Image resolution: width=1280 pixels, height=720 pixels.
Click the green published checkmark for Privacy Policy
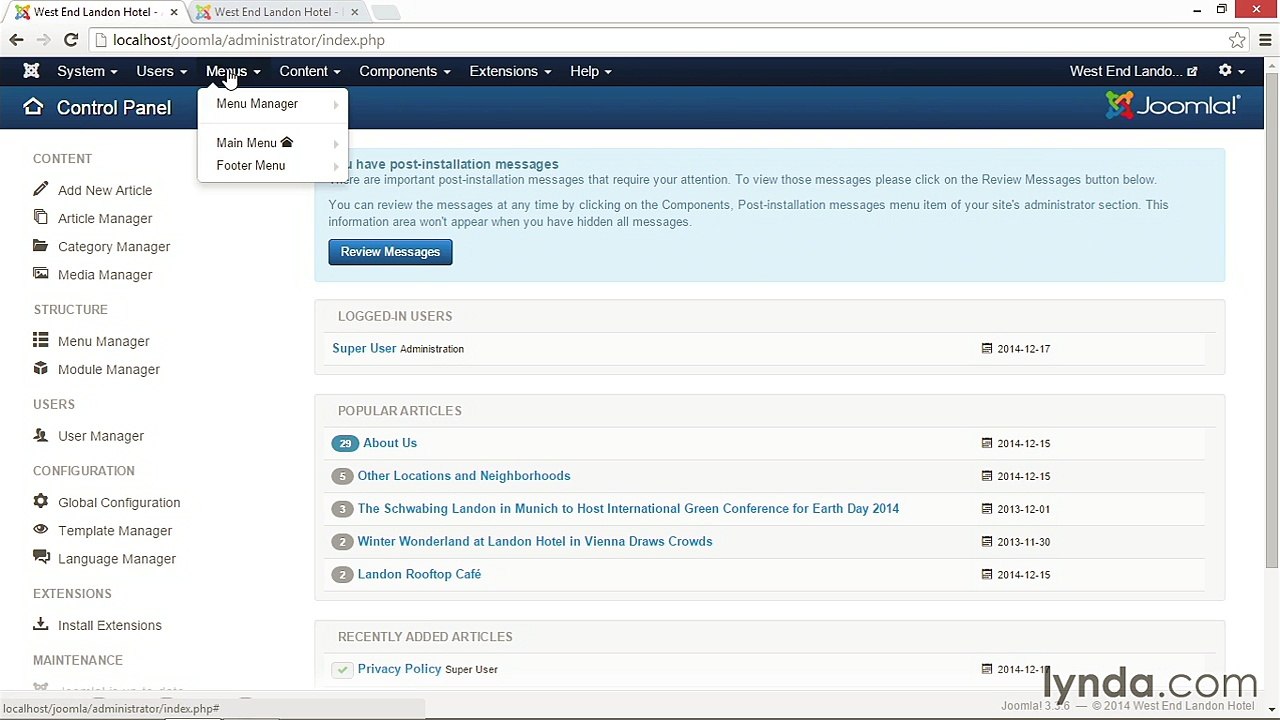click(343, 669)
